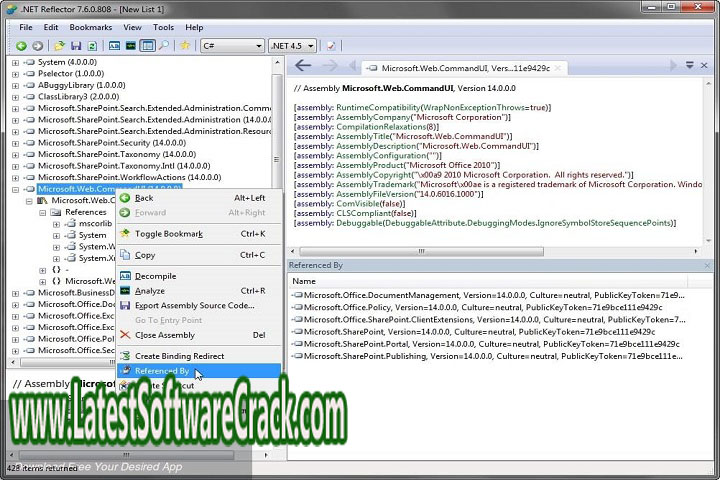Select Microsoft.SharePoint.Publishing row
Screen dimensions: 720x480
coord(488,356)
